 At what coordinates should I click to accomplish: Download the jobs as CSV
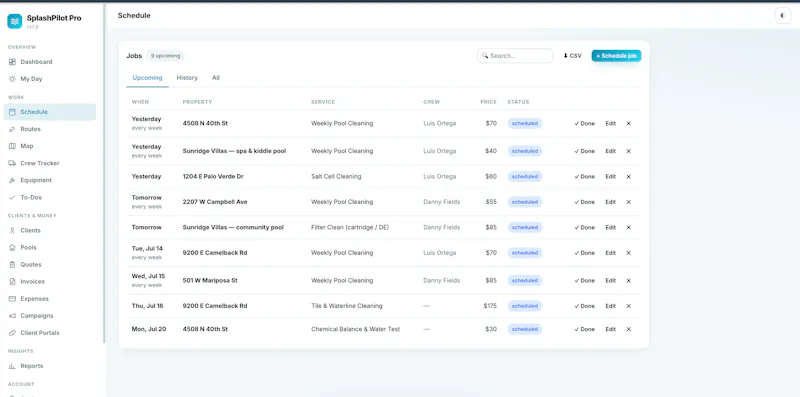pyautogui.click(x=572, y=56)
